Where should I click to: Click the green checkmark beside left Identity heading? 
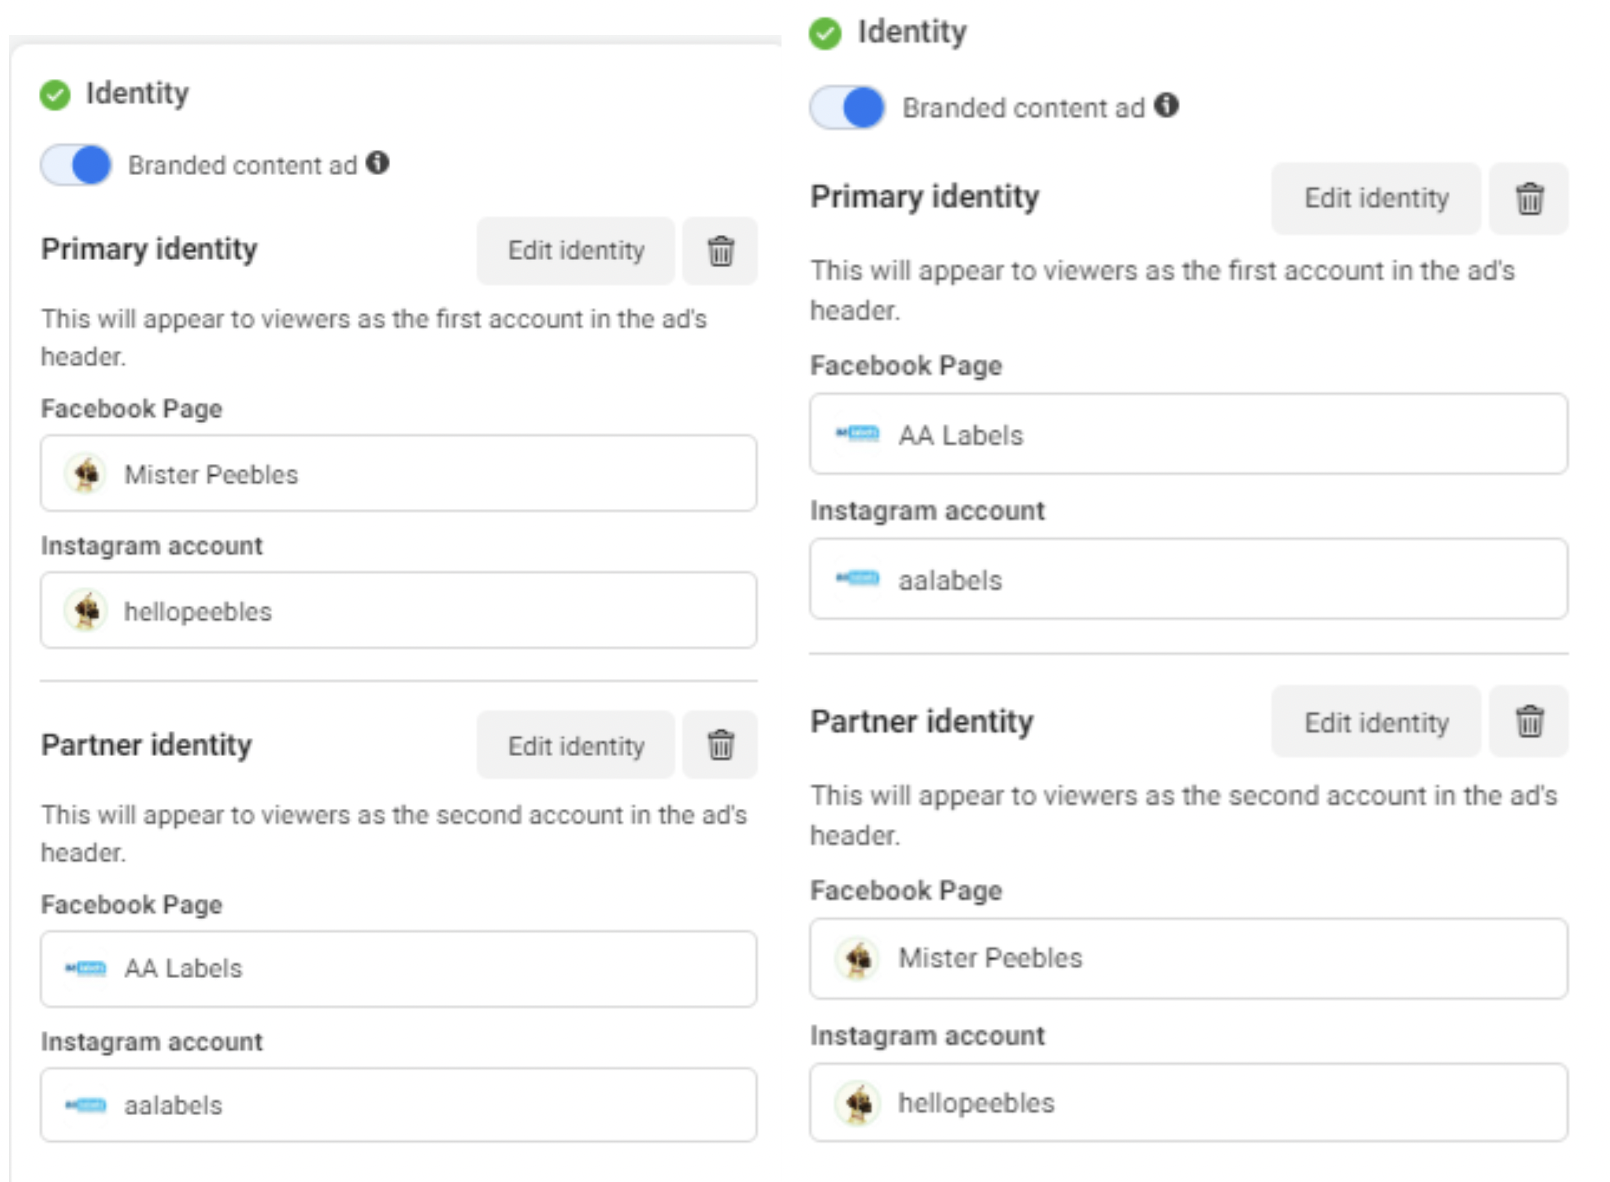[x=55, y=93]
